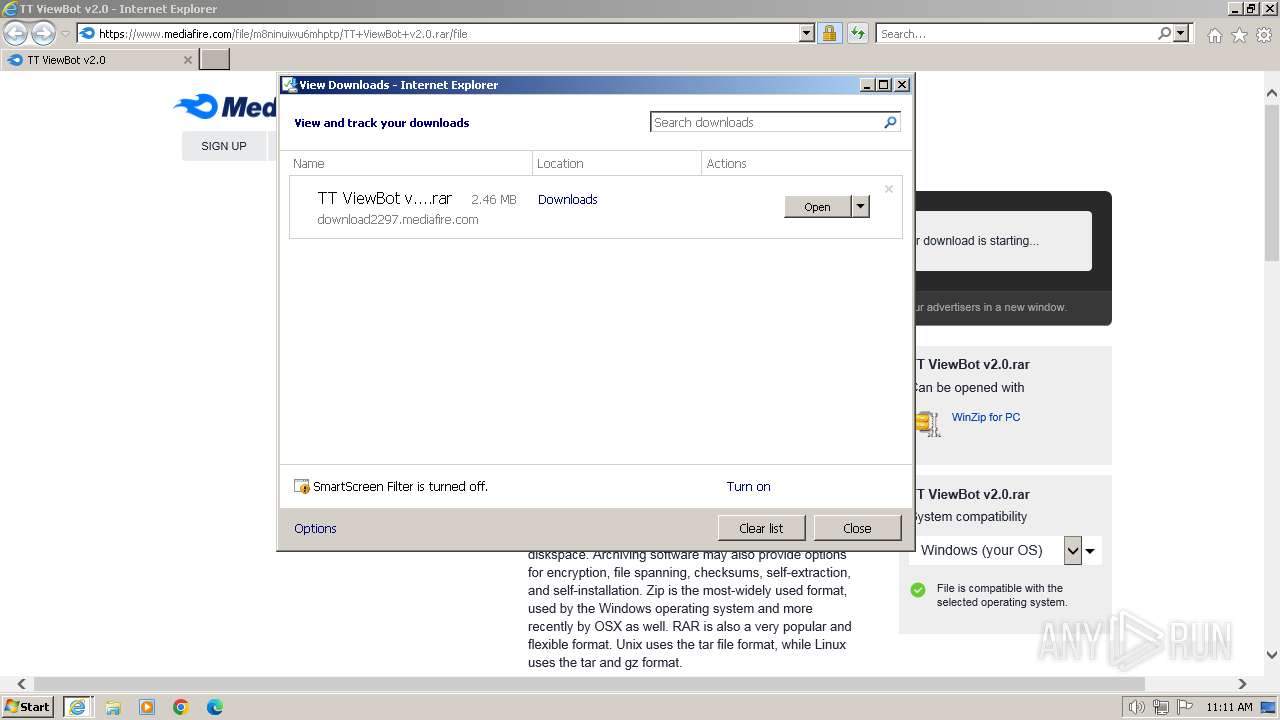The height and width of the screenshot is (720, 1280).
Task: Expand the search provider dropdown arrow
Action: 1182,33
